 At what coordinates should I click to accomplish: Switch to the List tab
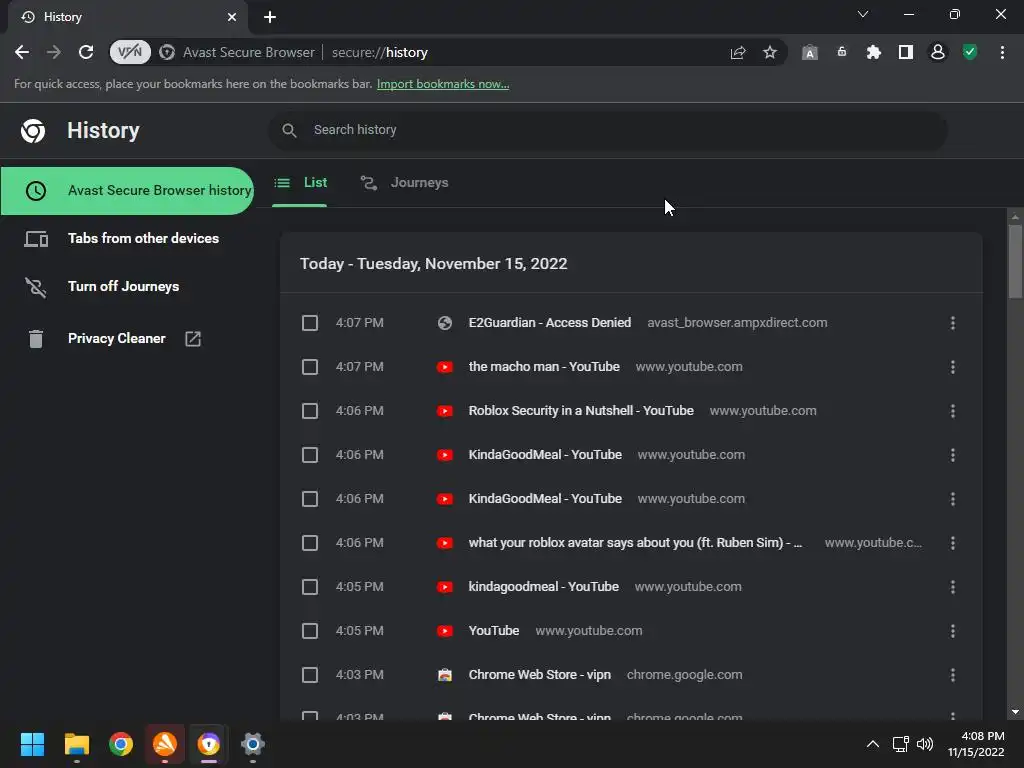[300, 183]
